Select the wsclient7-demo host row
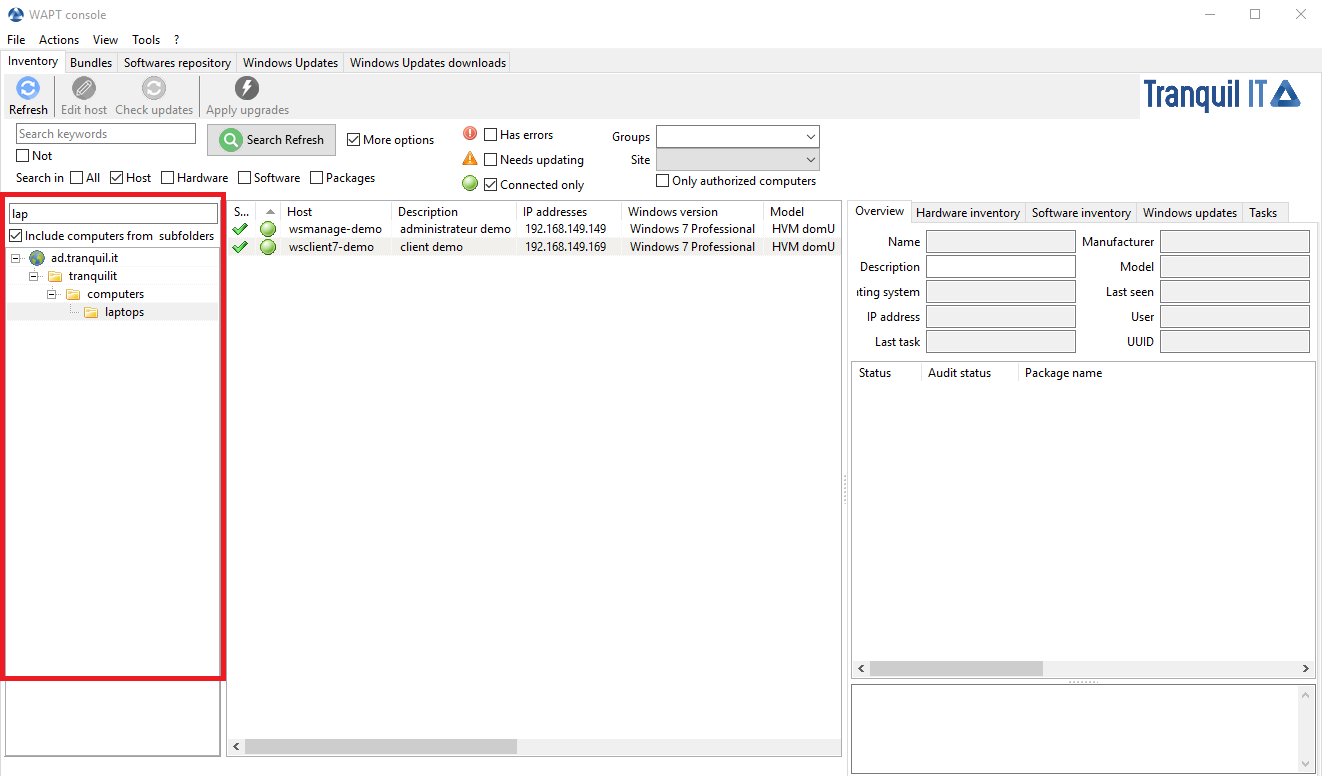 [534, 247]
